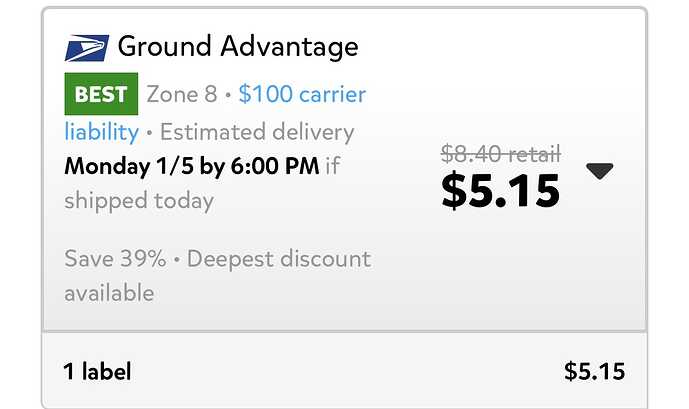Click the green BEST badge
689x409 pixels.
(x=101, y=95)
